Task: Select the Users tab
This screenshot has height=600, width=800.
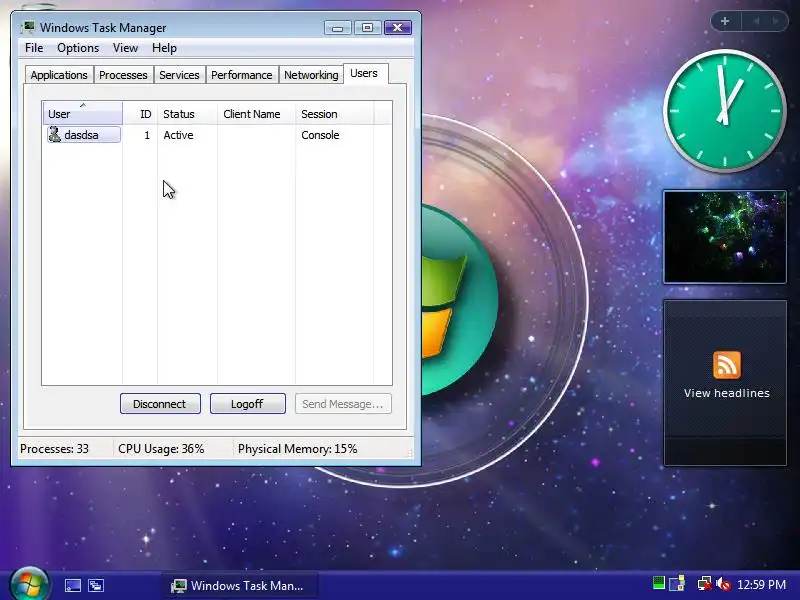Action: [364, 73]
